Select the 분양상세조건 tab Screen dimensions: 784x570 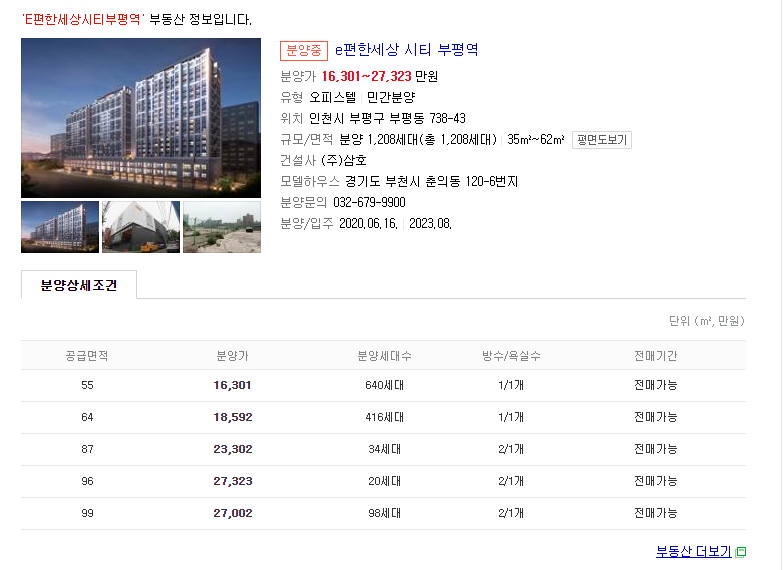[x=78, y=285]
